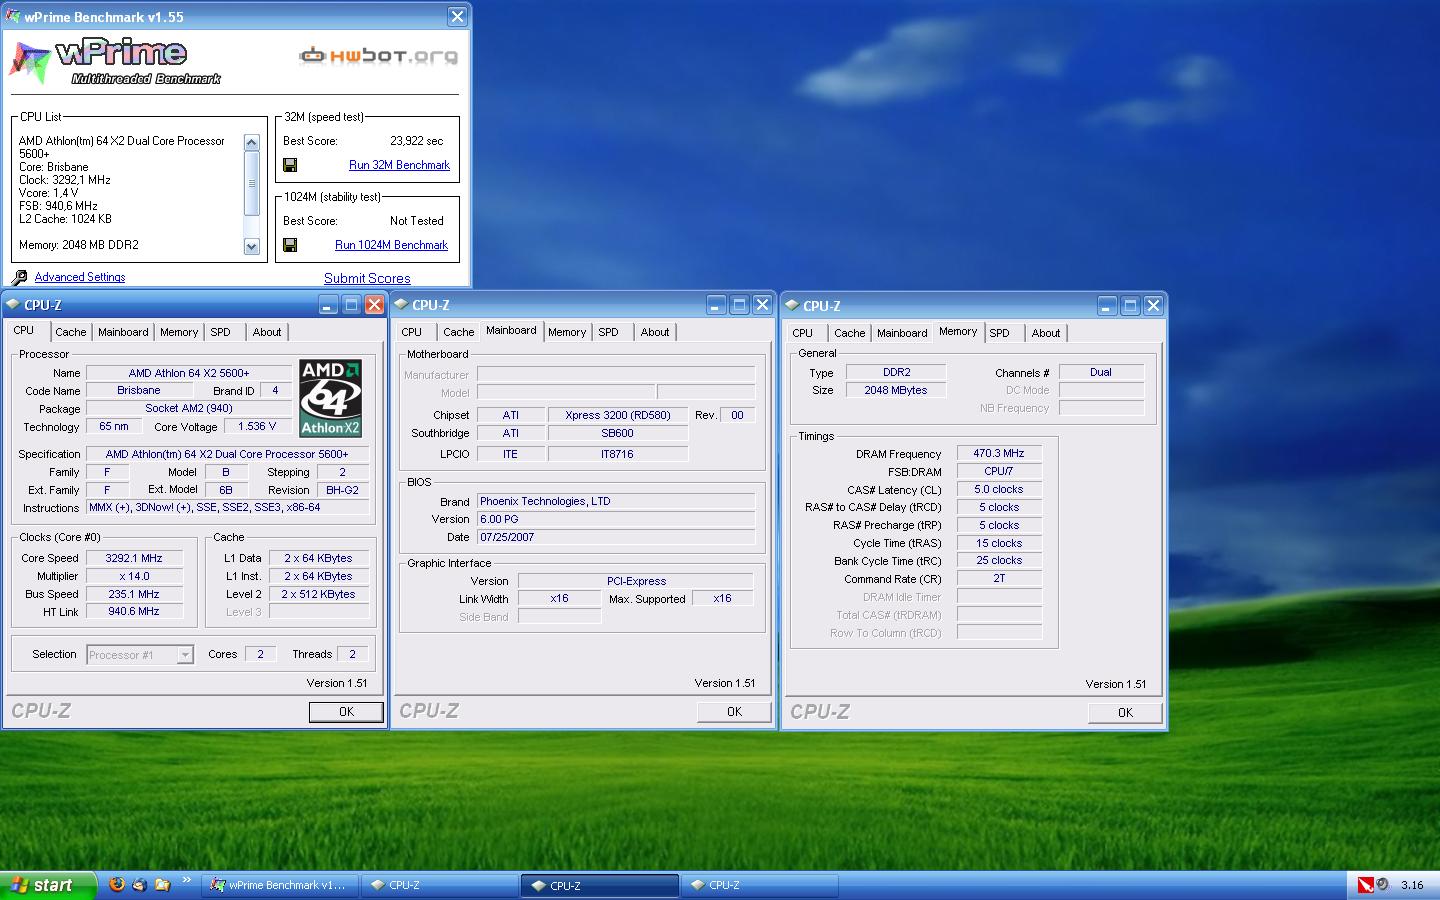Open Cache tab in Memory window
Viewport: 1440px width, 900px height.
pyautogui.click(x=849, y=333)
